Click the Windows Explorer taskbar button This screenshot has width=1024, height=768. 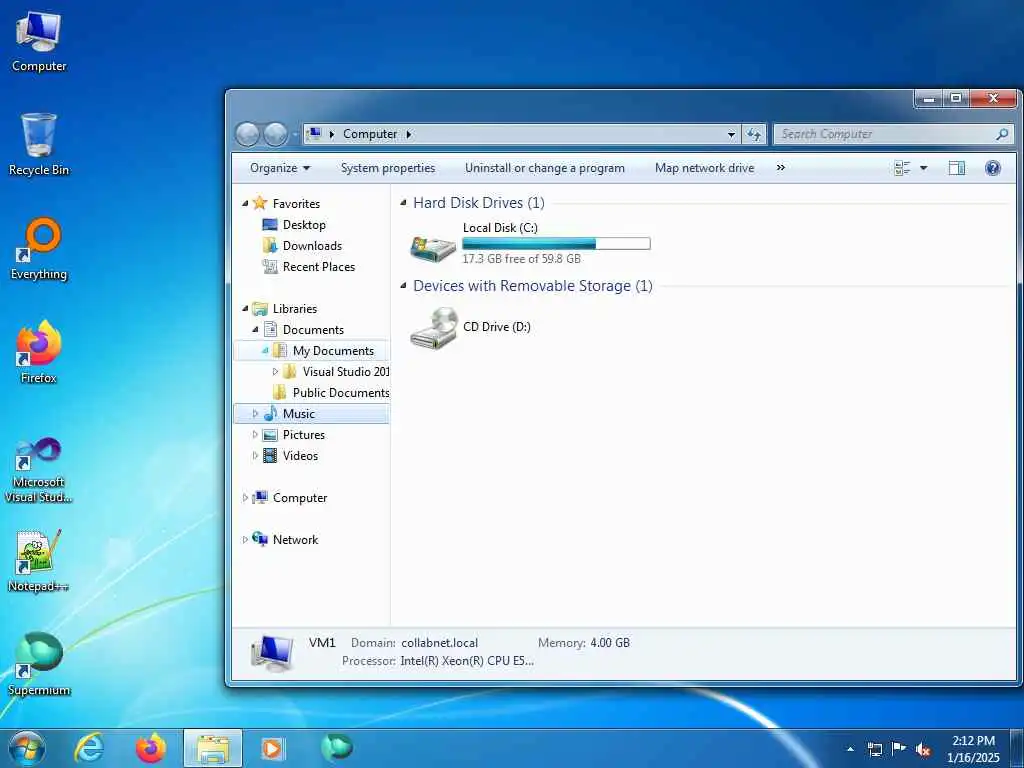(x=213, y=748)
